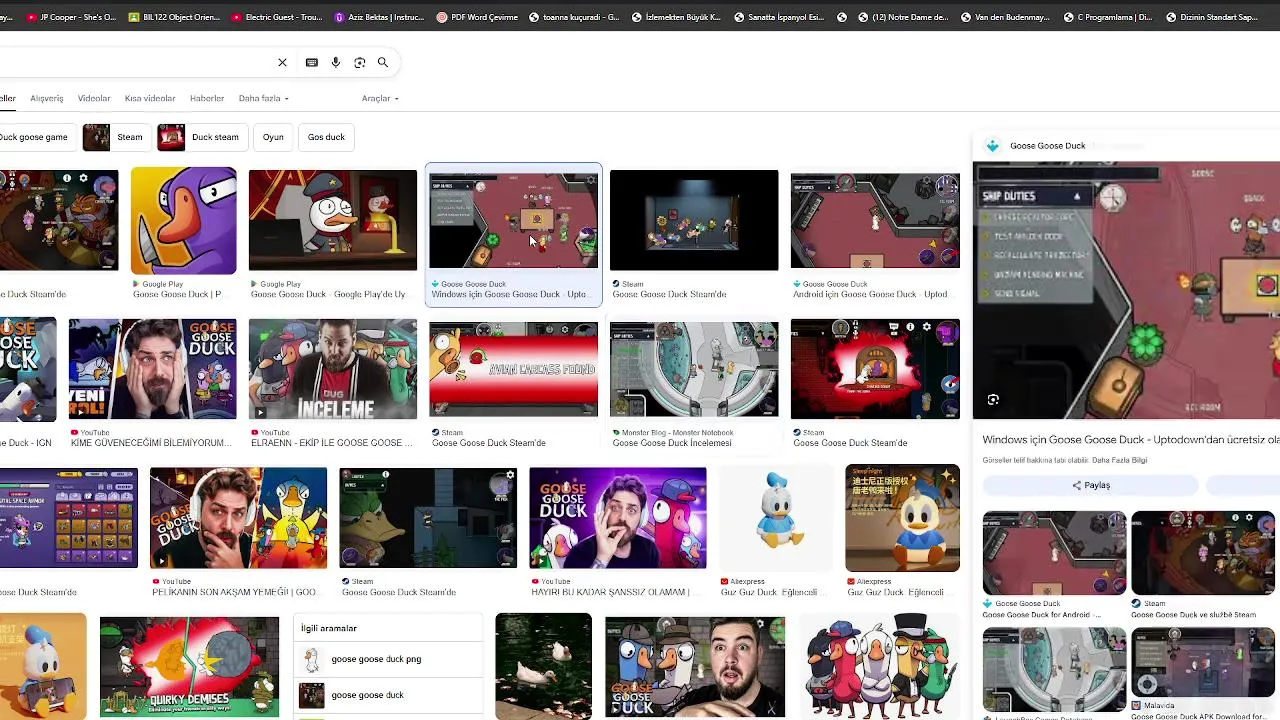Open the Quirky Demises thumbnail

tap(189, 667)
